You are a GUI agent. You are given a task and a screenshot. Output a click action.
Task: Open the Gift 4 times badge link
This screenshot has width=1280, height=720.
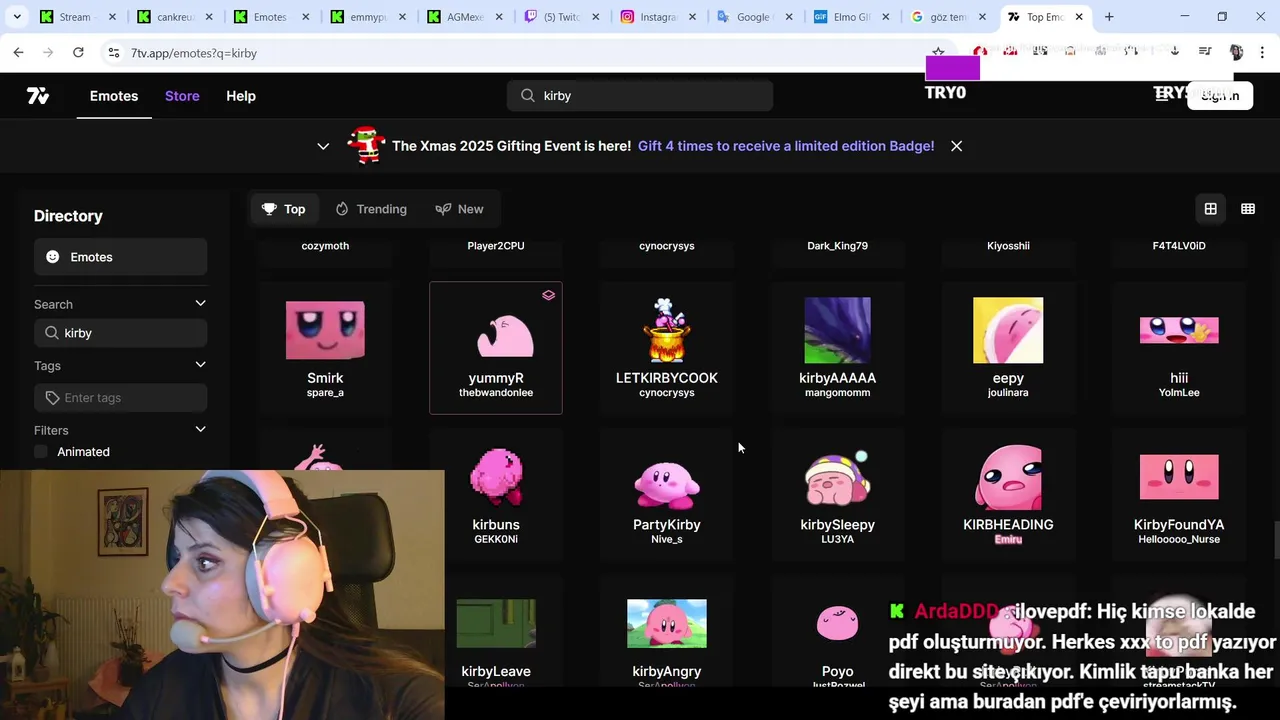click(x=786, y=146)
